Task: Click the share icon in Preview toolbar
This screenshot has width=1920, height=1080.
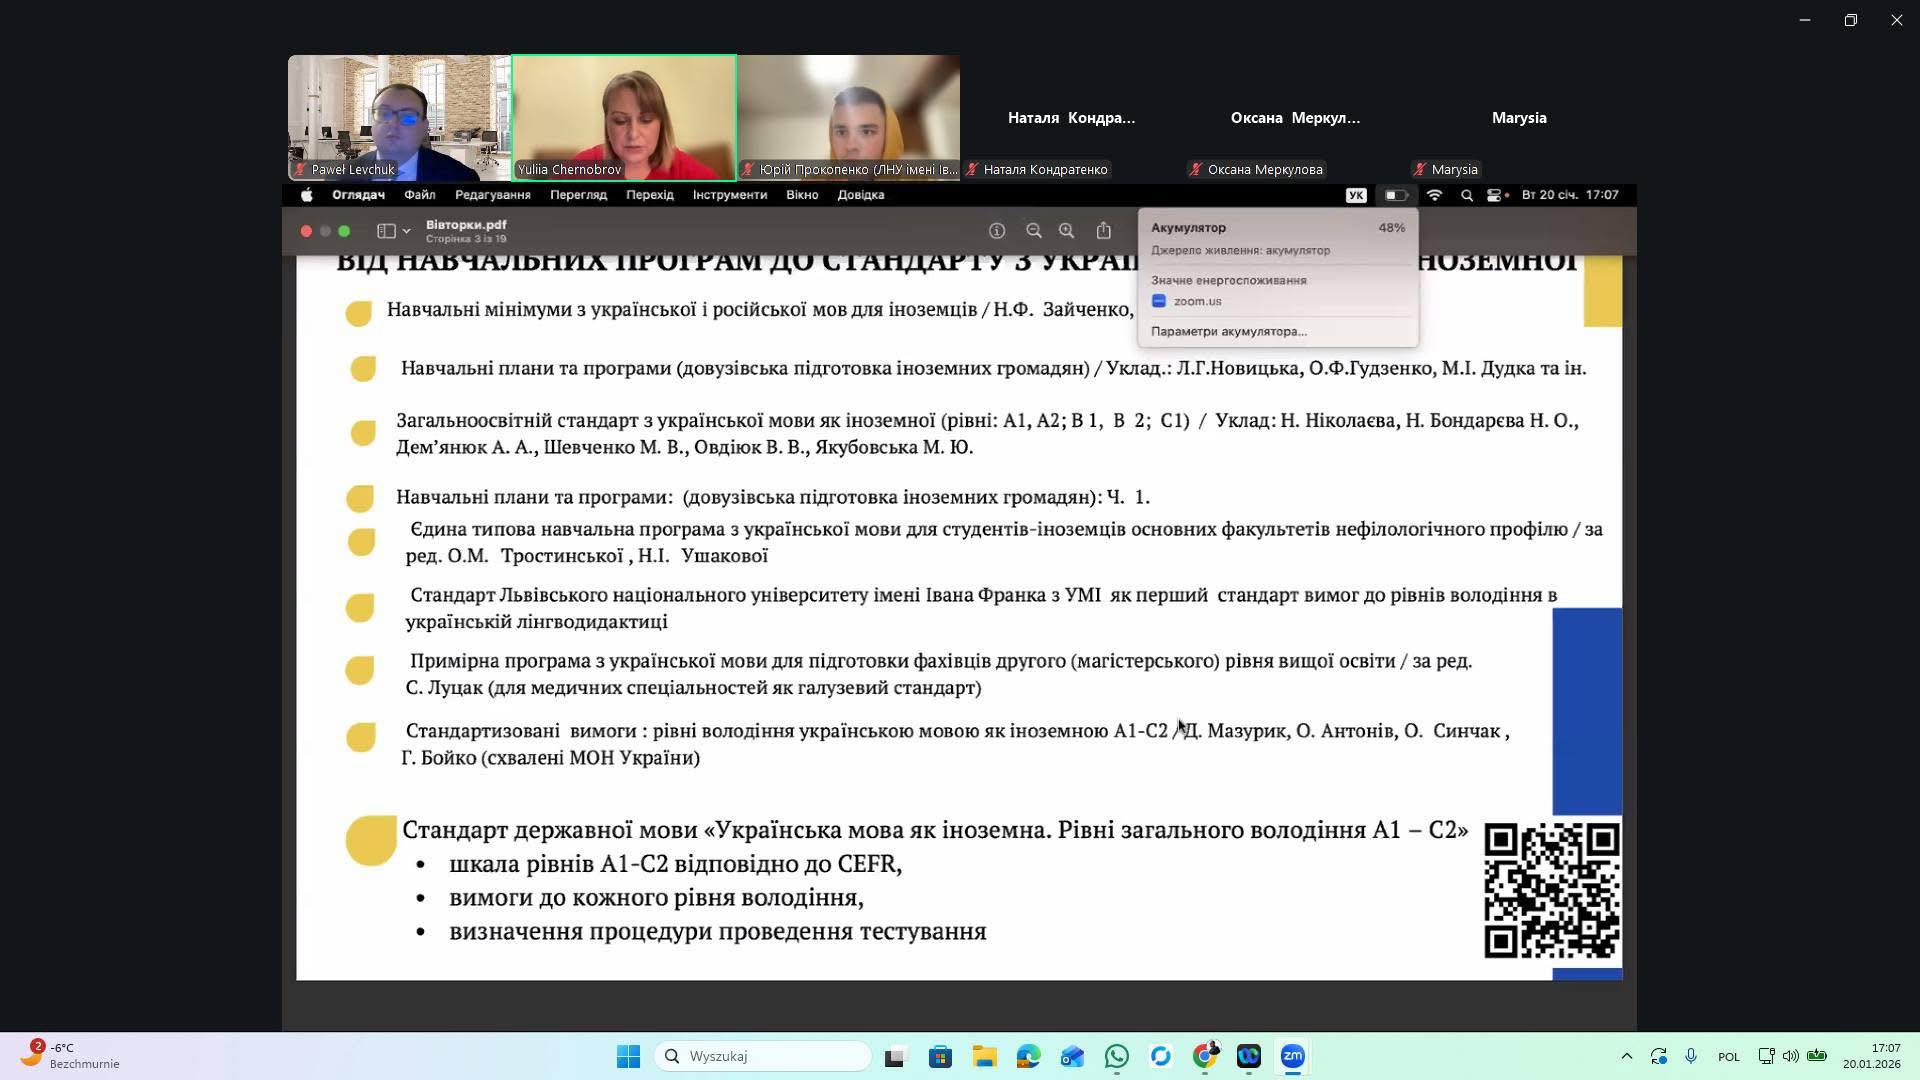Action: 1103,231
